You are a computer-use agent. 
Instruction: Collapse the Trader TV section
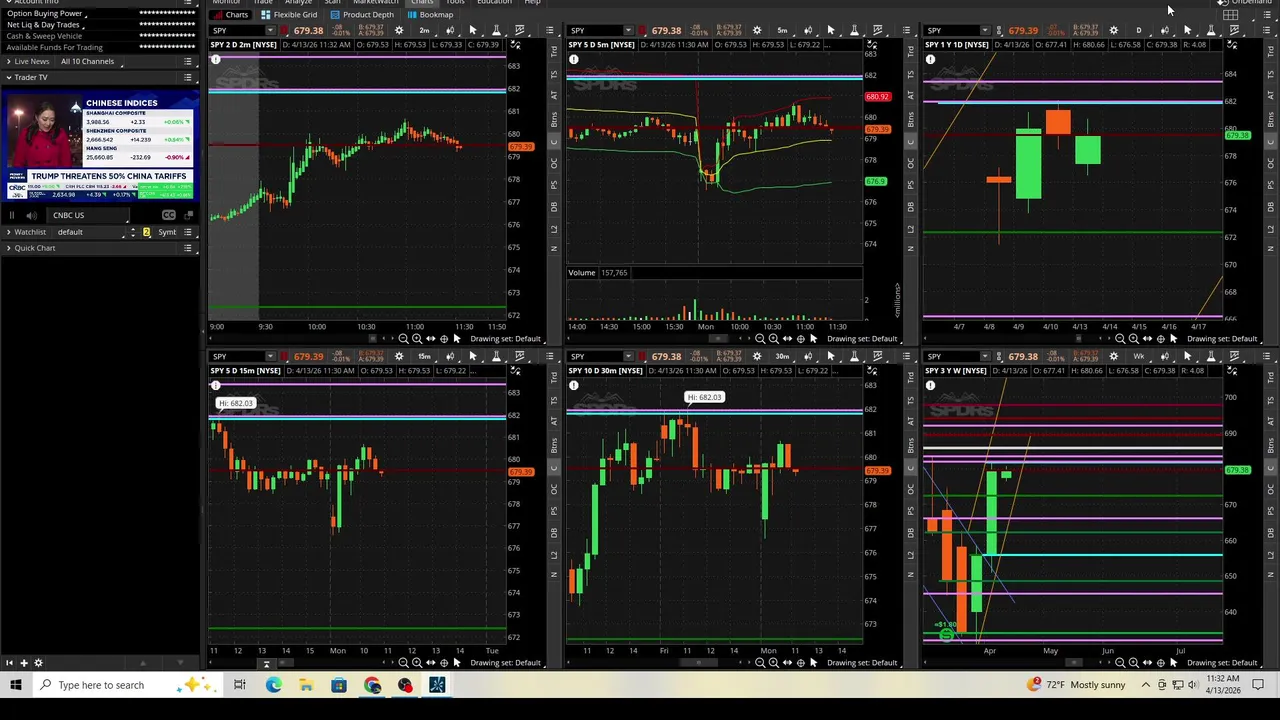[x=8, y=77]
